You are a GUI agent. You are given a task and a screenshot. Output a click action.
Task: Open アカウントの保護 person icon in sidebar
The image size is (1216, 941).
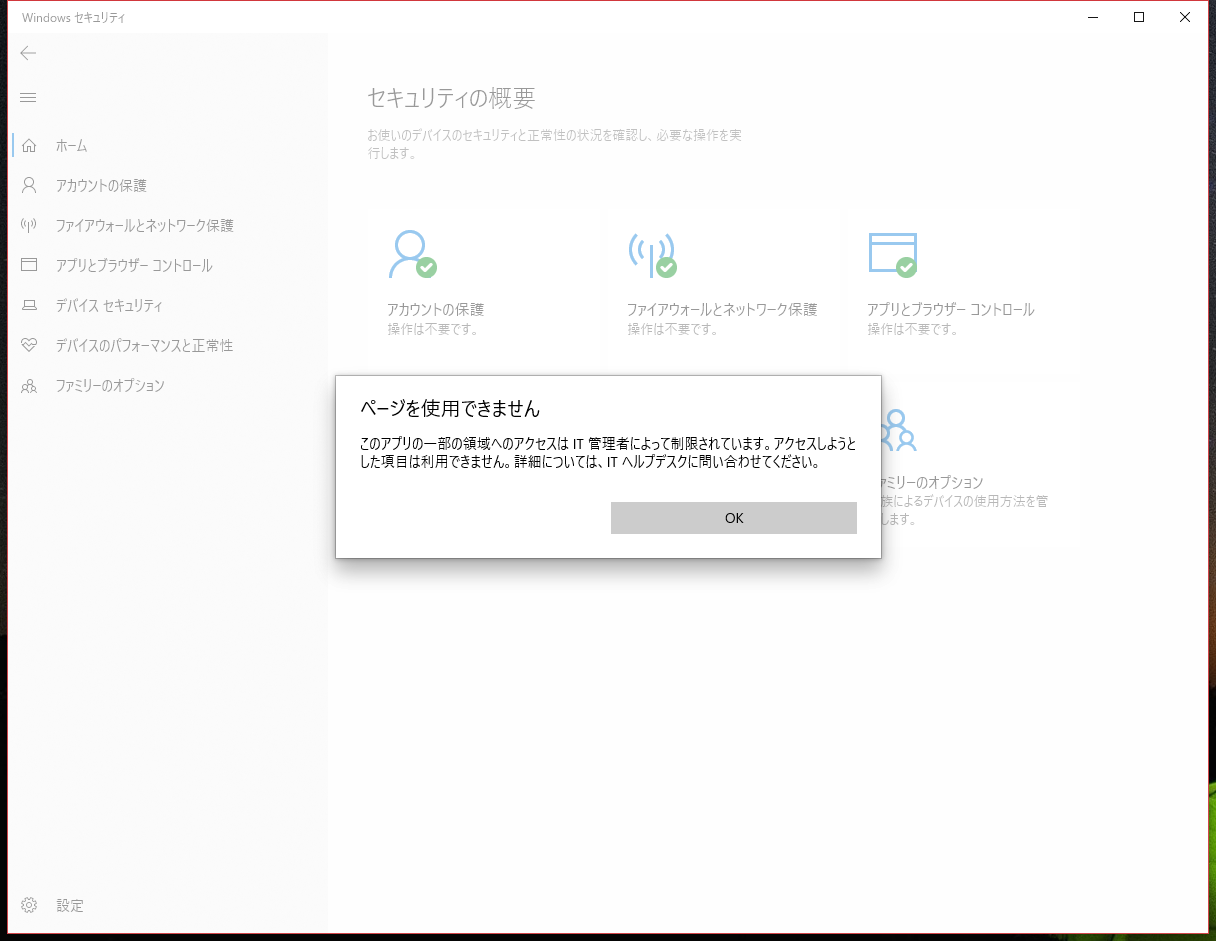tap(29, 185)
